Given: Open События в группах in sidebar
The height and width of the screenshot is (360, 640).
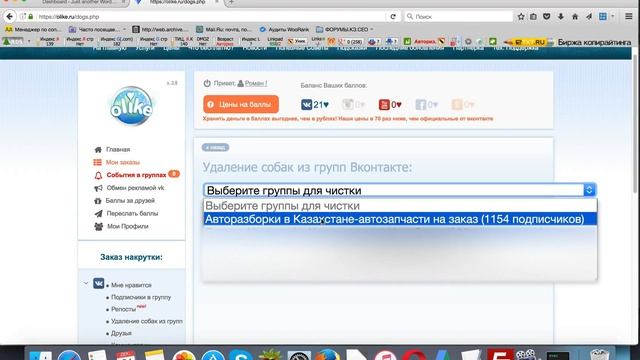Looking at the screenshot, I should [136, 175].
